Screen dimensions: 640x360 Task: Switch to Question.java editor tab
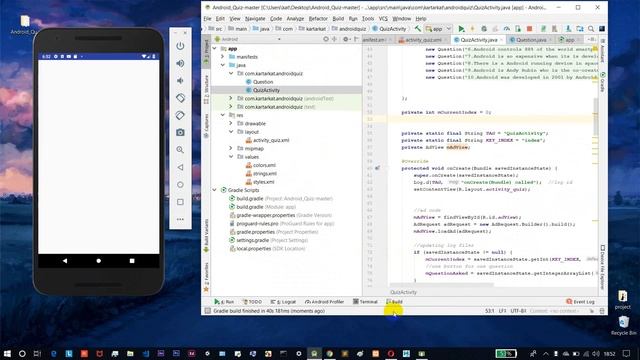click(x=531, y=40)
